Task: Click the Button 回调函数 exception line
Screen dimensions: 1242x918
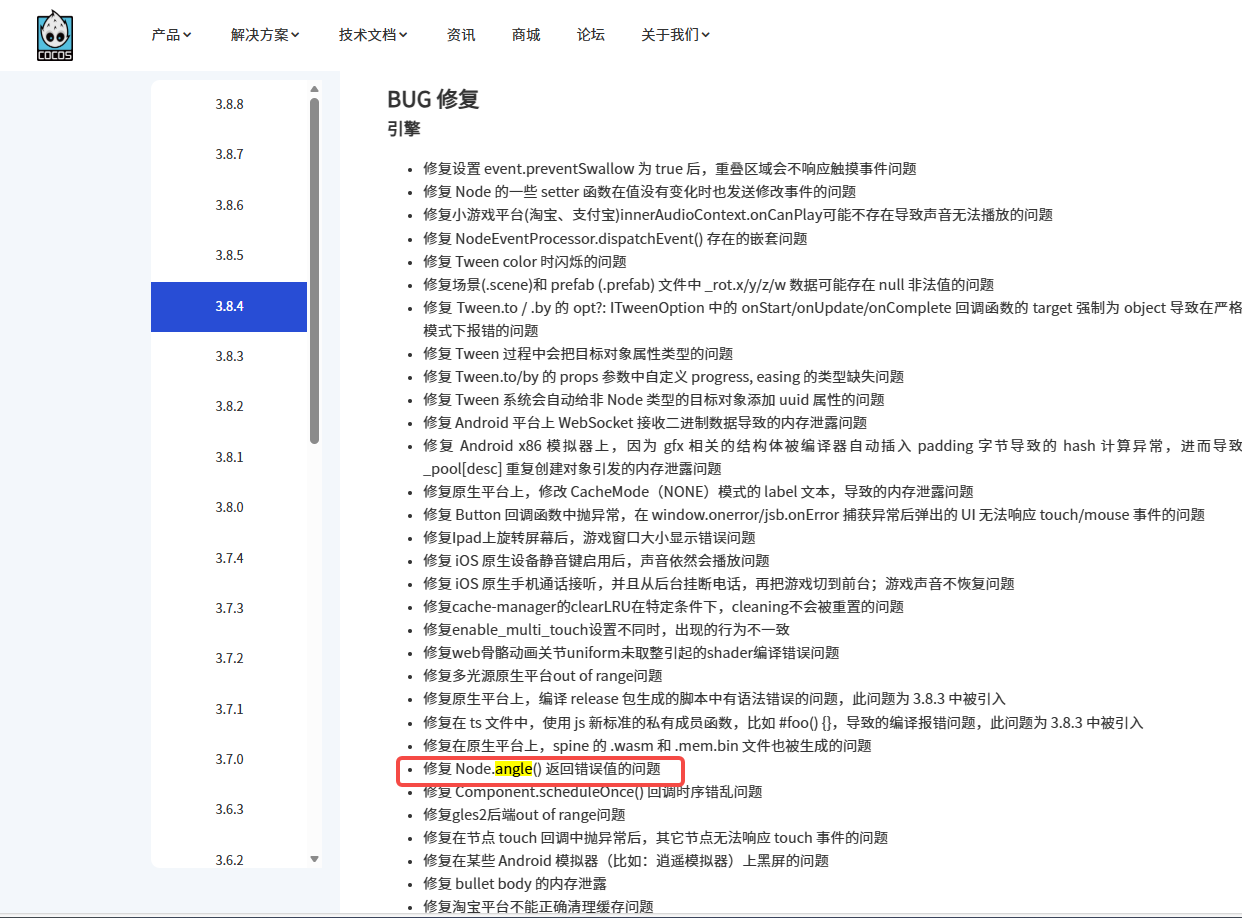Action: 814,515
